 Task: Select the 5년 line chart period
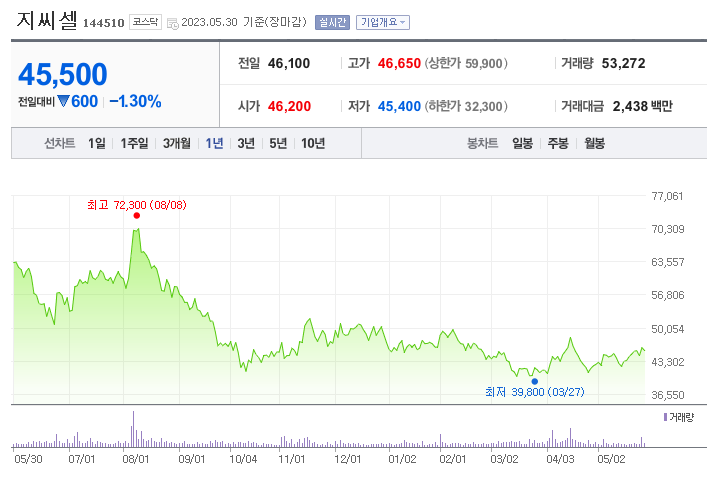[x=278, y=143]
